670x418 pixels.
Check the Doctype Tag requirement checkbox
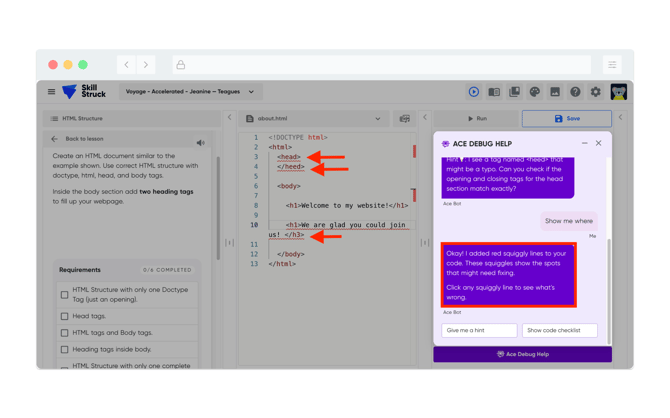[65, 295]
